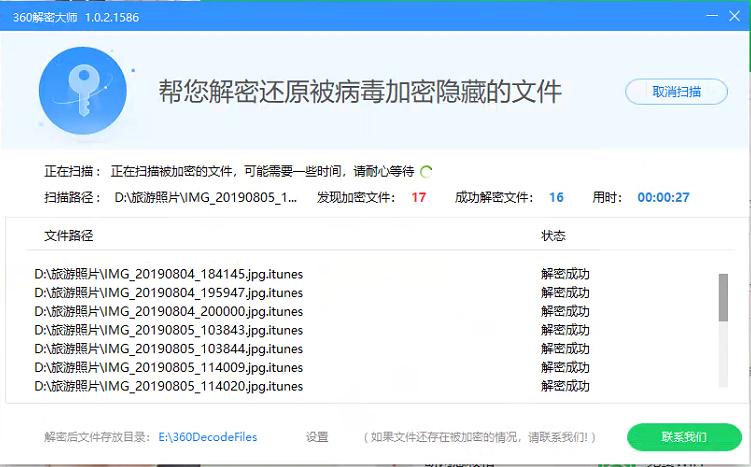Screen dimensions: 751x467
Task: Click the green 联系我们 button
Action: coord(684,437)
